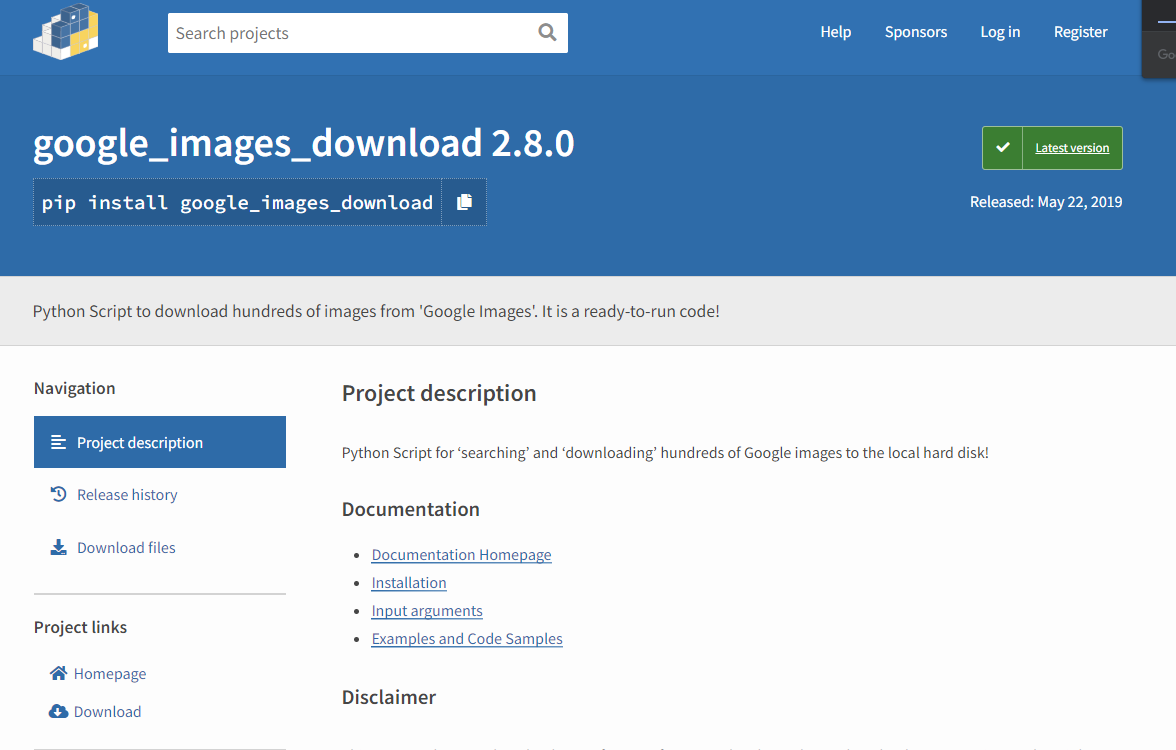
Task: Go to Log in
Action: coord(1000,32)
